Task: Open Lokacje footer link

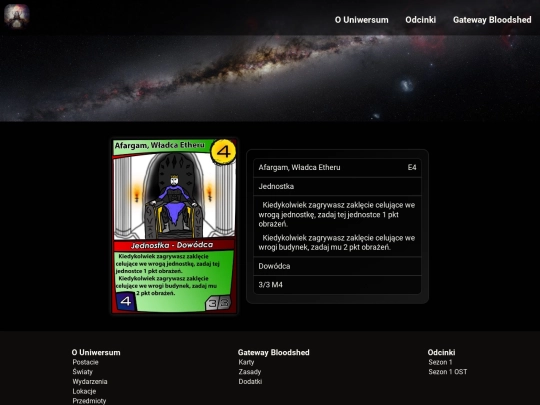Action: (x=84, y=391)
